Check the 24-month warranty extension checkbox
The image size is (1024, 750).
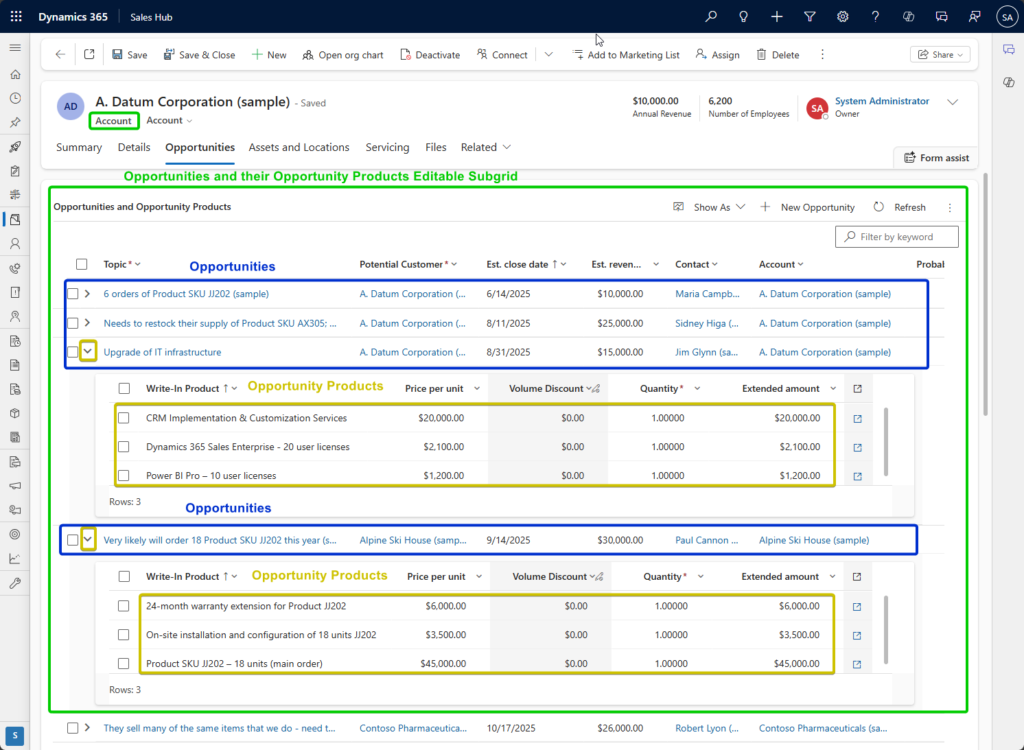pos(123,606)
